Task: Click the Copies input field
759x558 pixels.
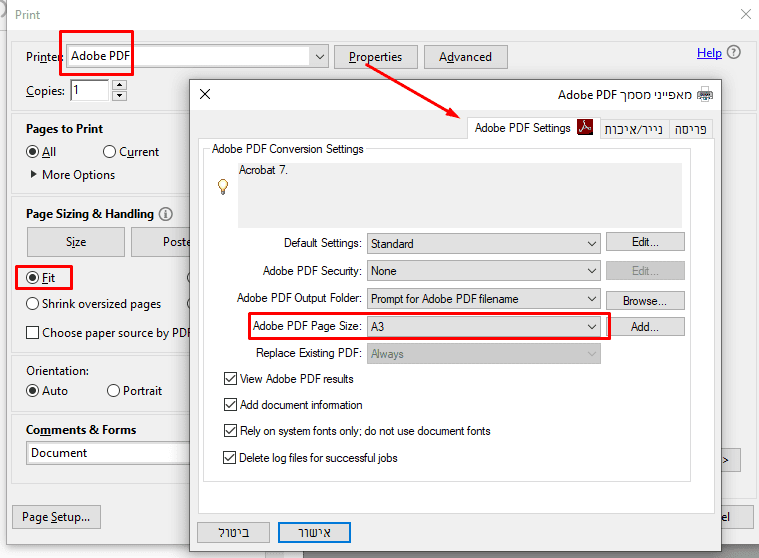Action: (90, 90)
